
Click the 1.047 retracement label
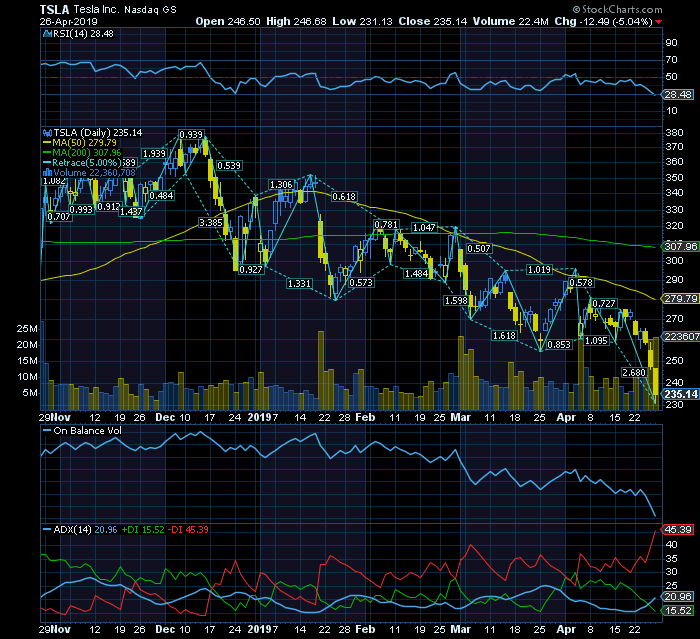[424, 228]
